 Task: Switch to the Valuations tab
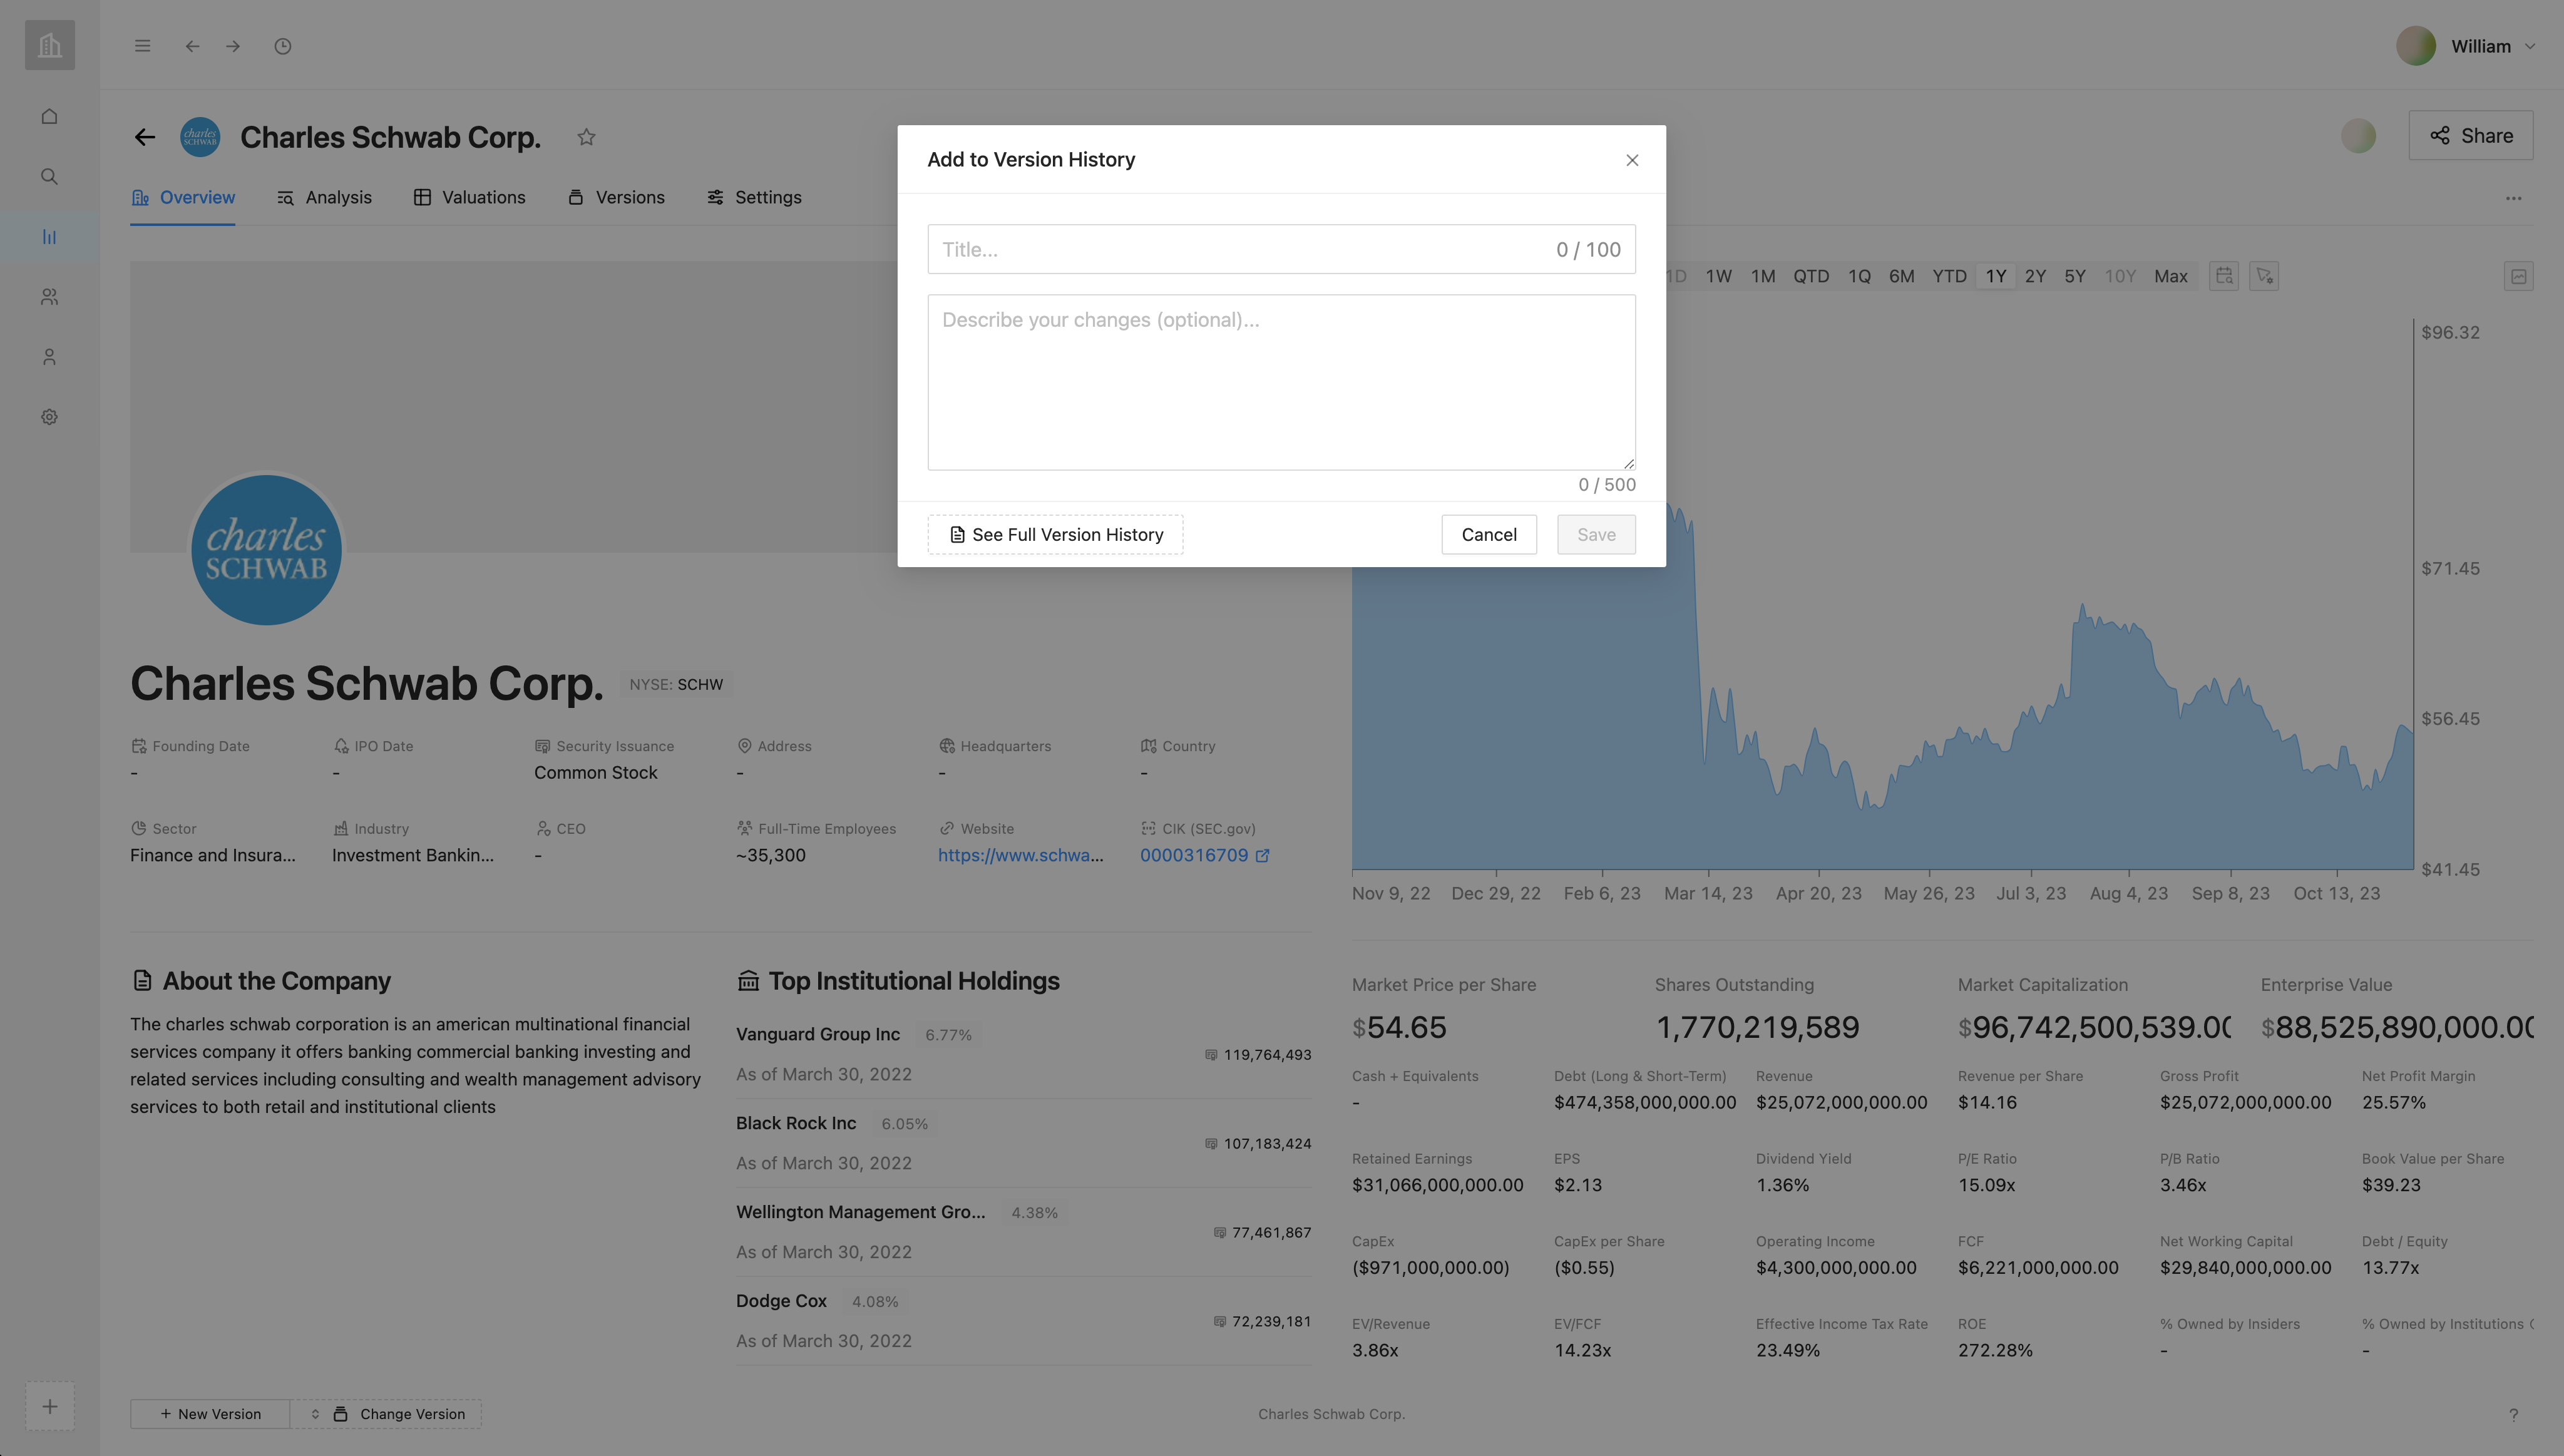pos(469,197)
